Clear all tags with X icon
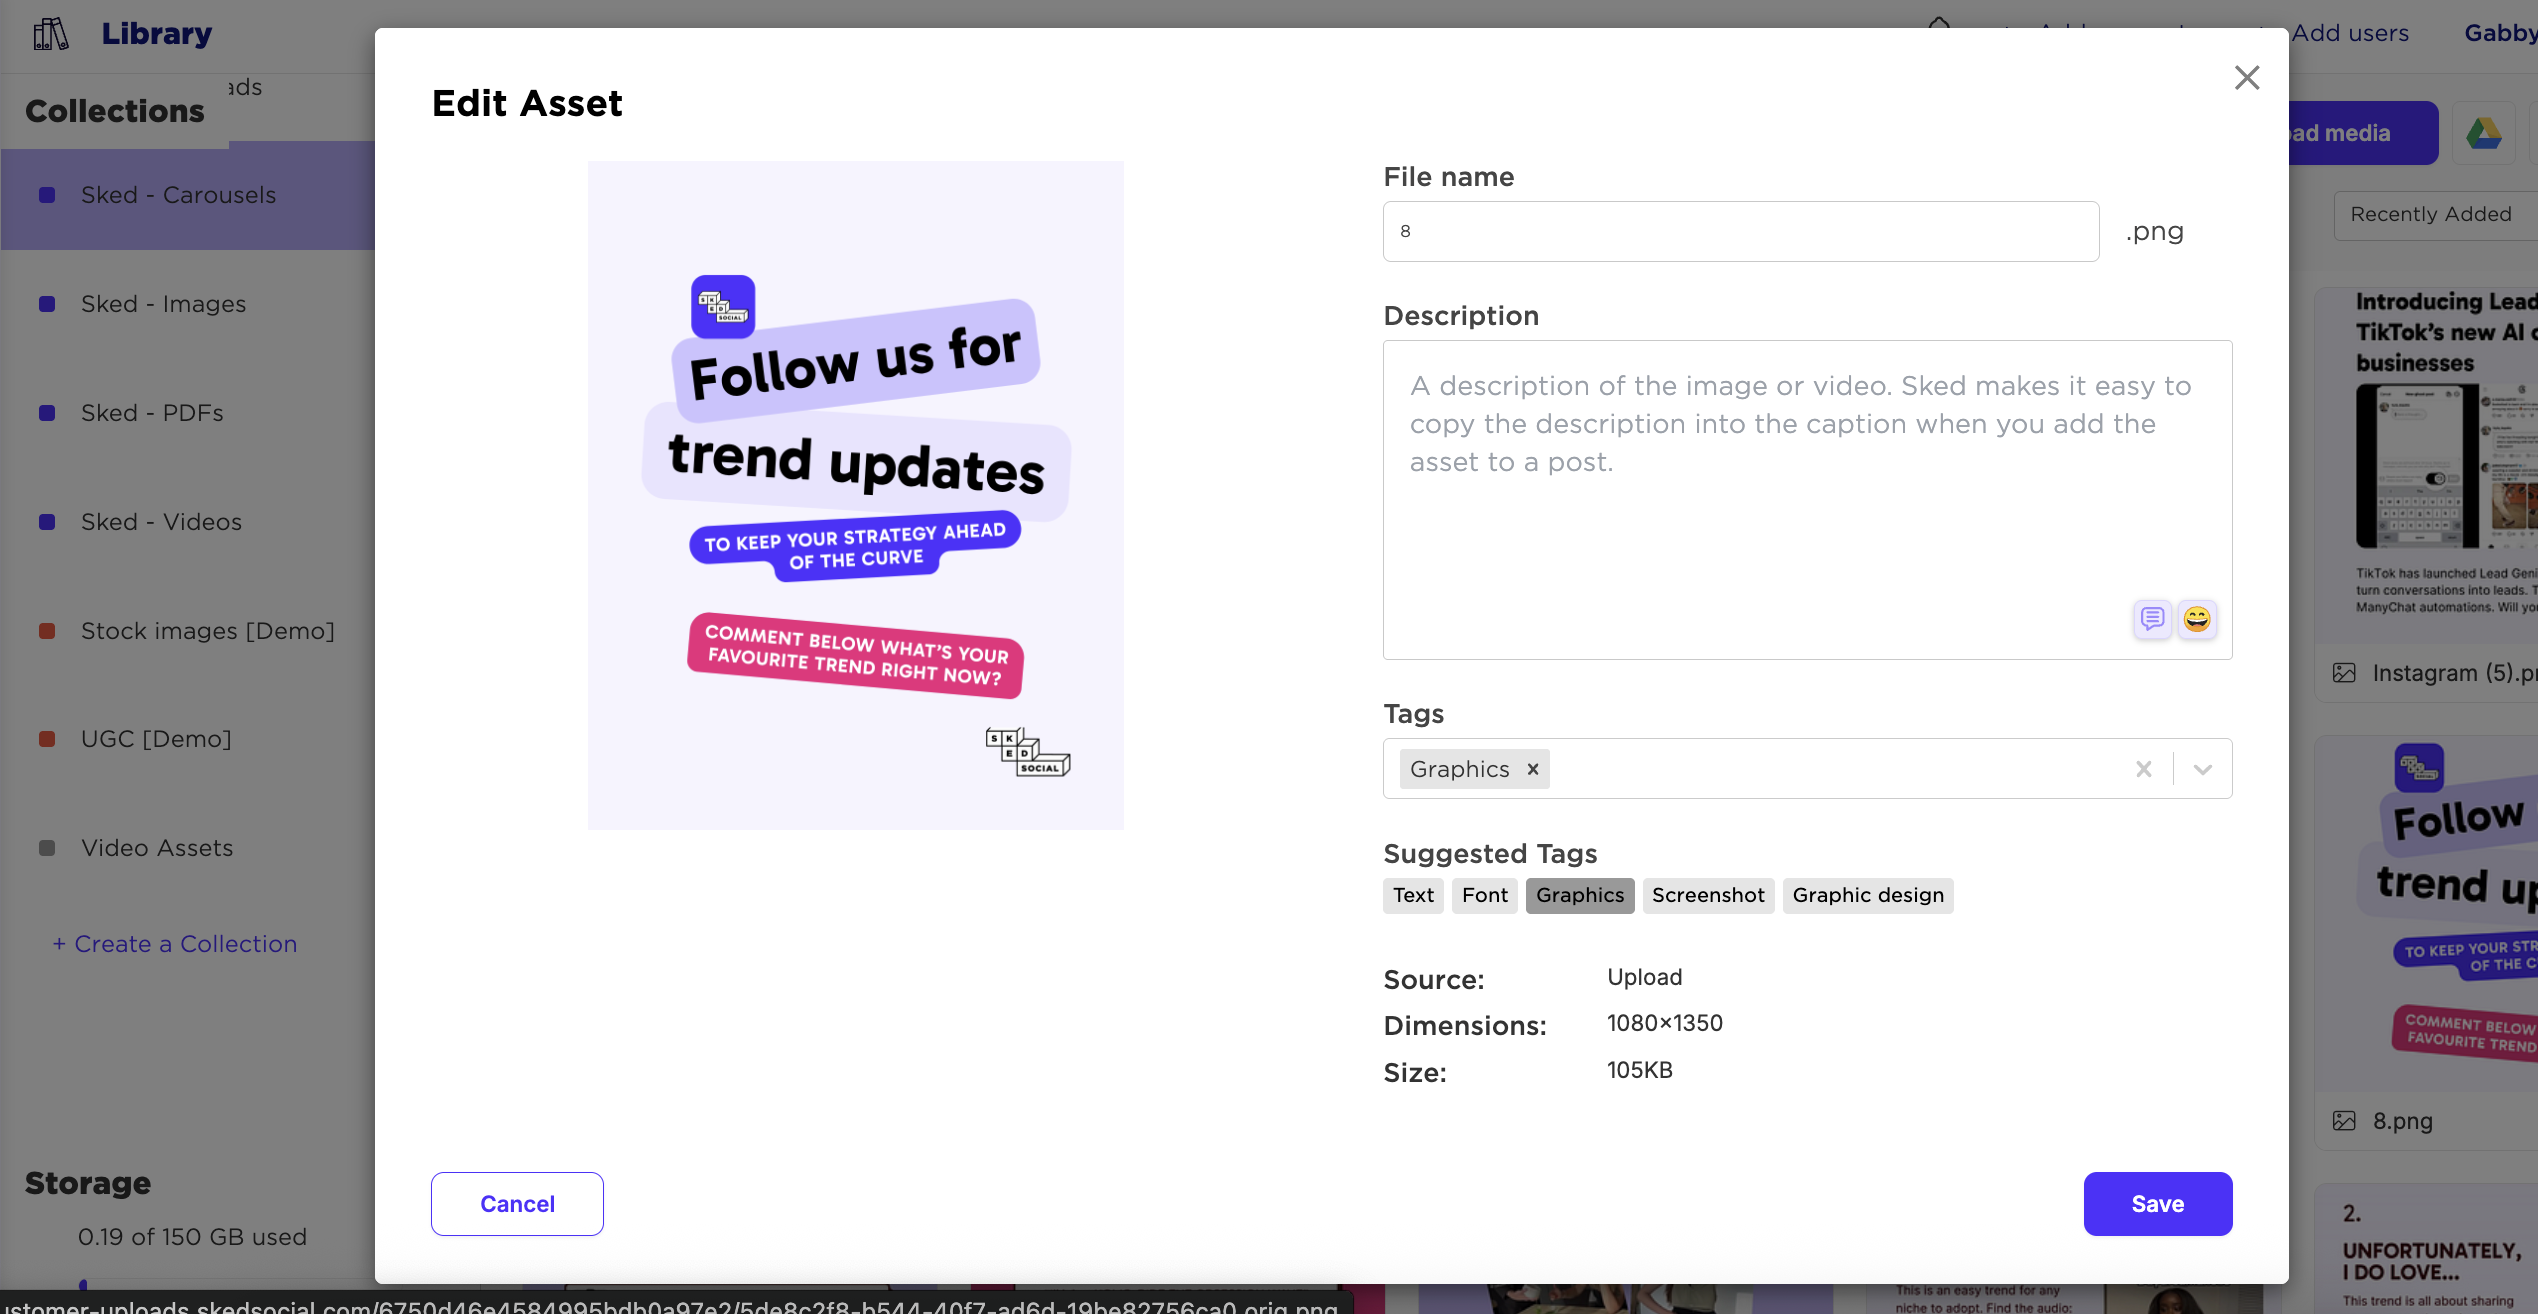The height and width of the screenshot is (1314, 2538). 2143,769
